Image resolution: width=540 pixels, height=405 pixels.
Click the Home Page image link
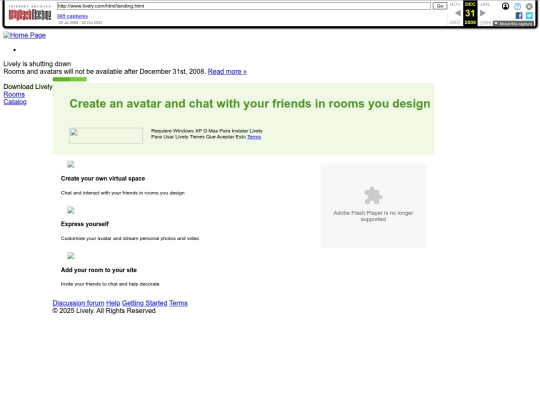(x=24, y=35)
